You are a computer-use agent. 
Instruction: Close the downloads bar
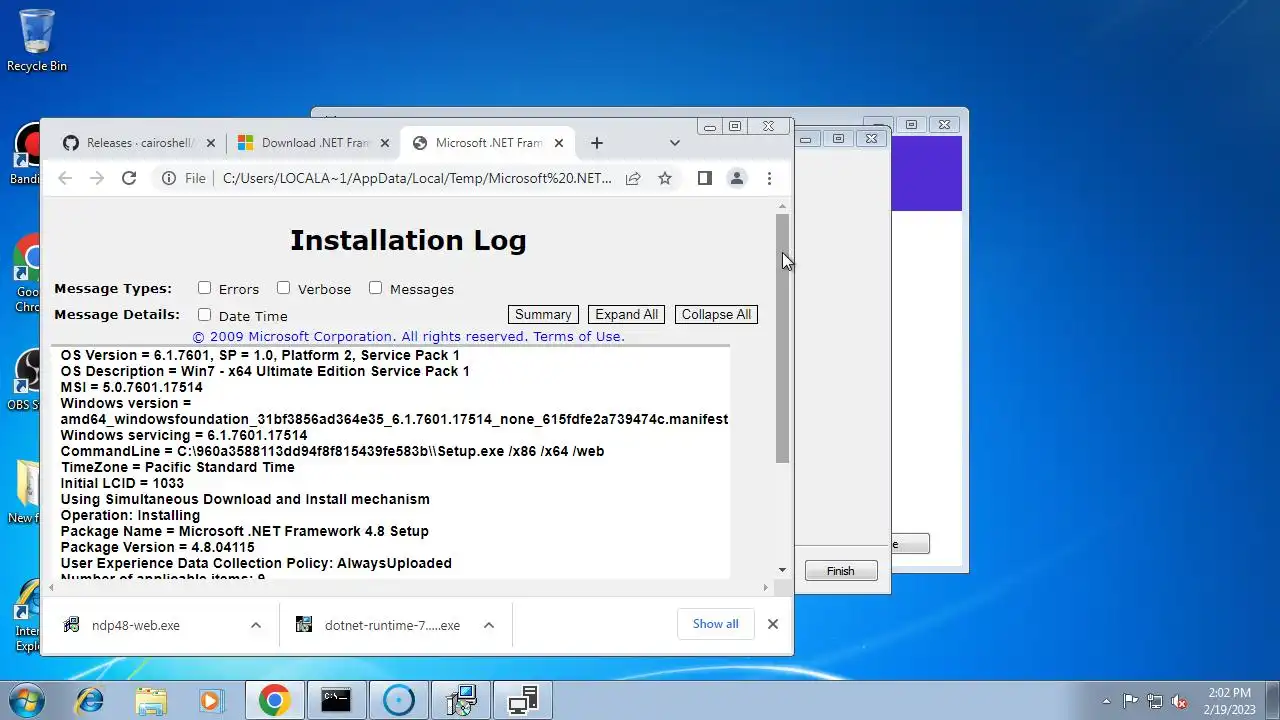click(773, 624)
